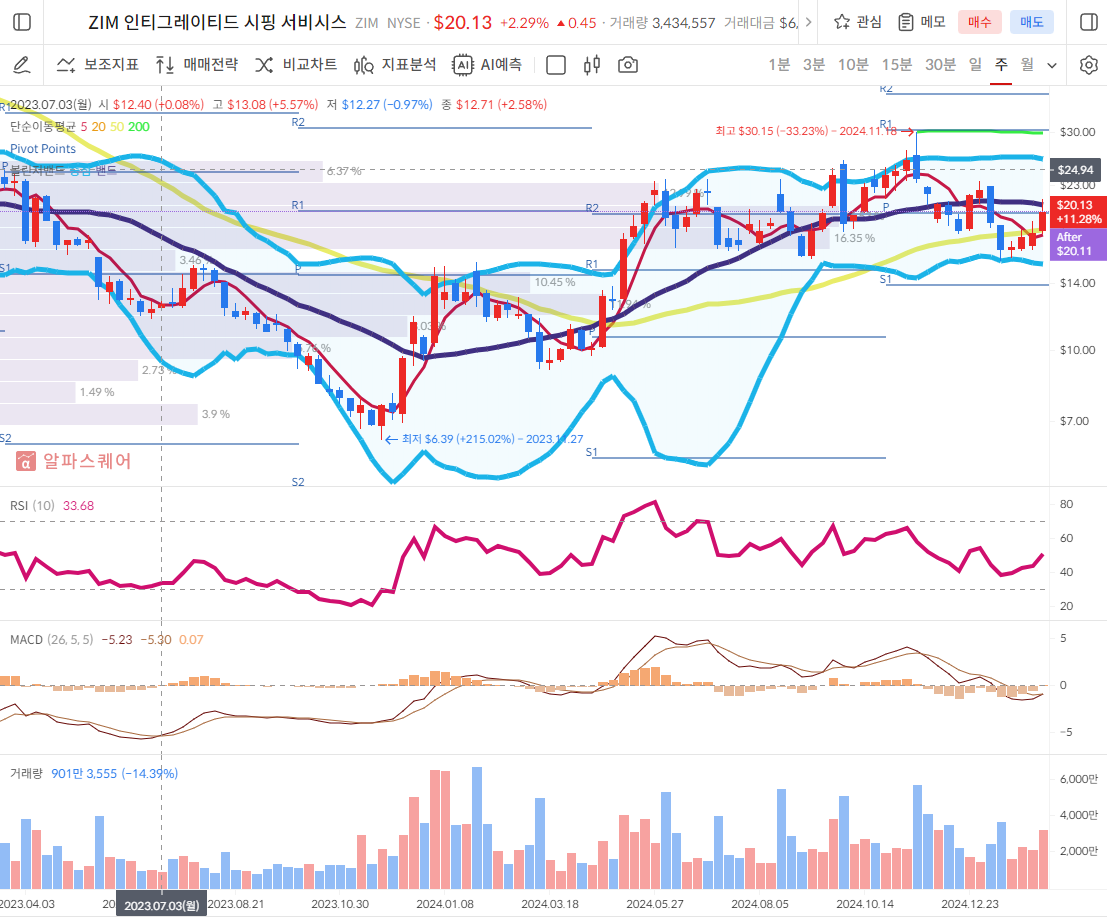Select the pencil drawing tool
Screen dimensions: 1107x917
22,65
